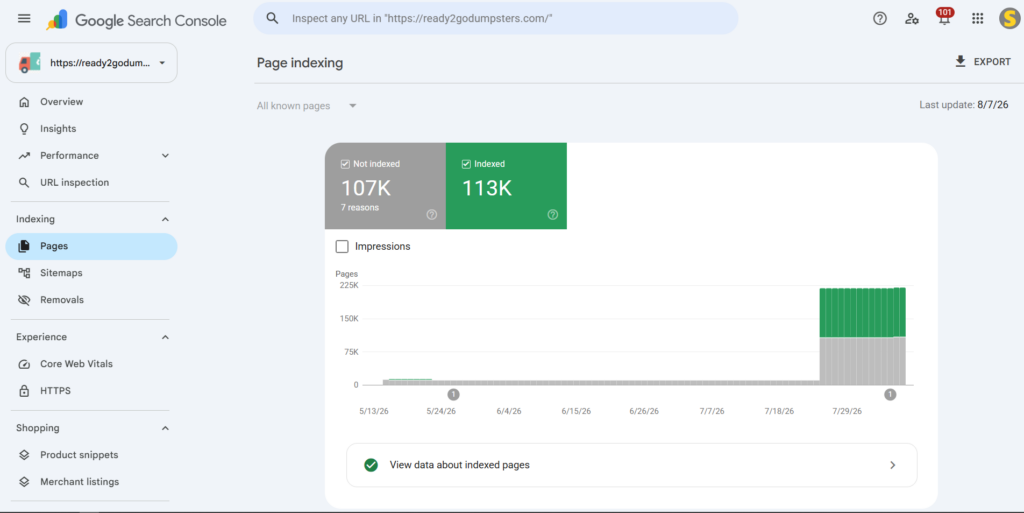The height and width of the screenshot is (513, 1024).
Task: Click the Insights lightbulb icon
Action: click(24, 129)
